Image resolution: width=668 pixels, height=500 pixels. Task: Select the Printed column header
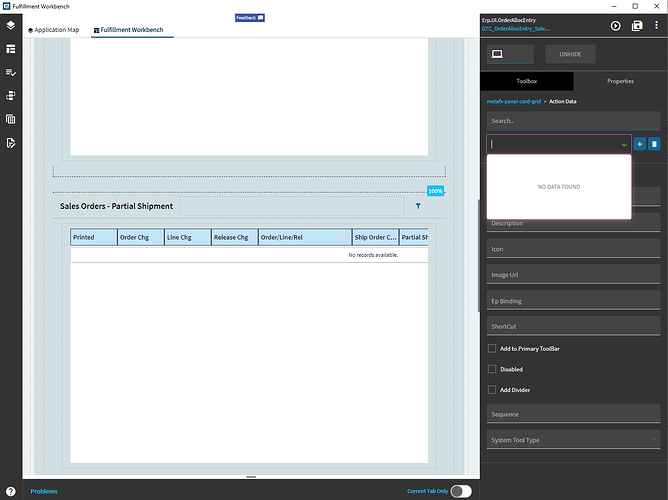click(x=94, y=237)
